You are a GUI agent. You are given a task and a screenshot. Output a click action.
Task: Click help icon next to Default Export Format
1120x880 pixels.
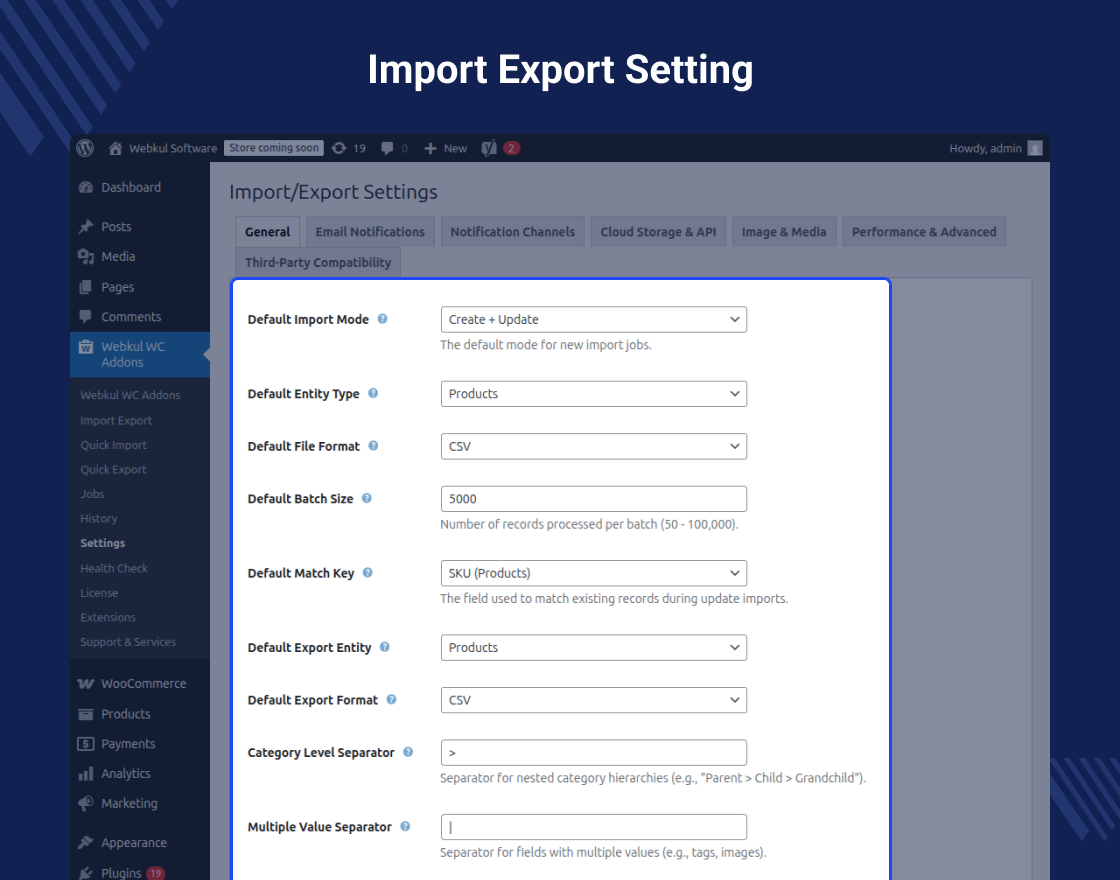391,700
